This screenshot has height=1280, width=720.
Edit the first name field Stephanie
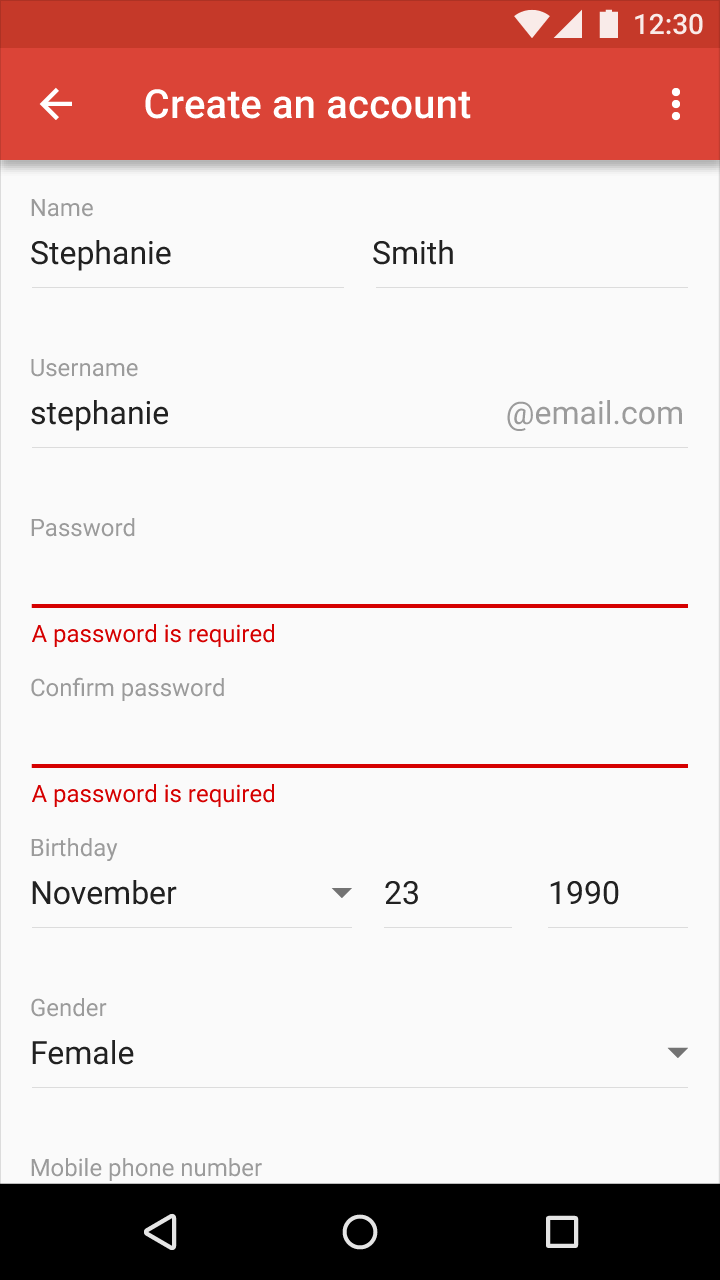188,254
